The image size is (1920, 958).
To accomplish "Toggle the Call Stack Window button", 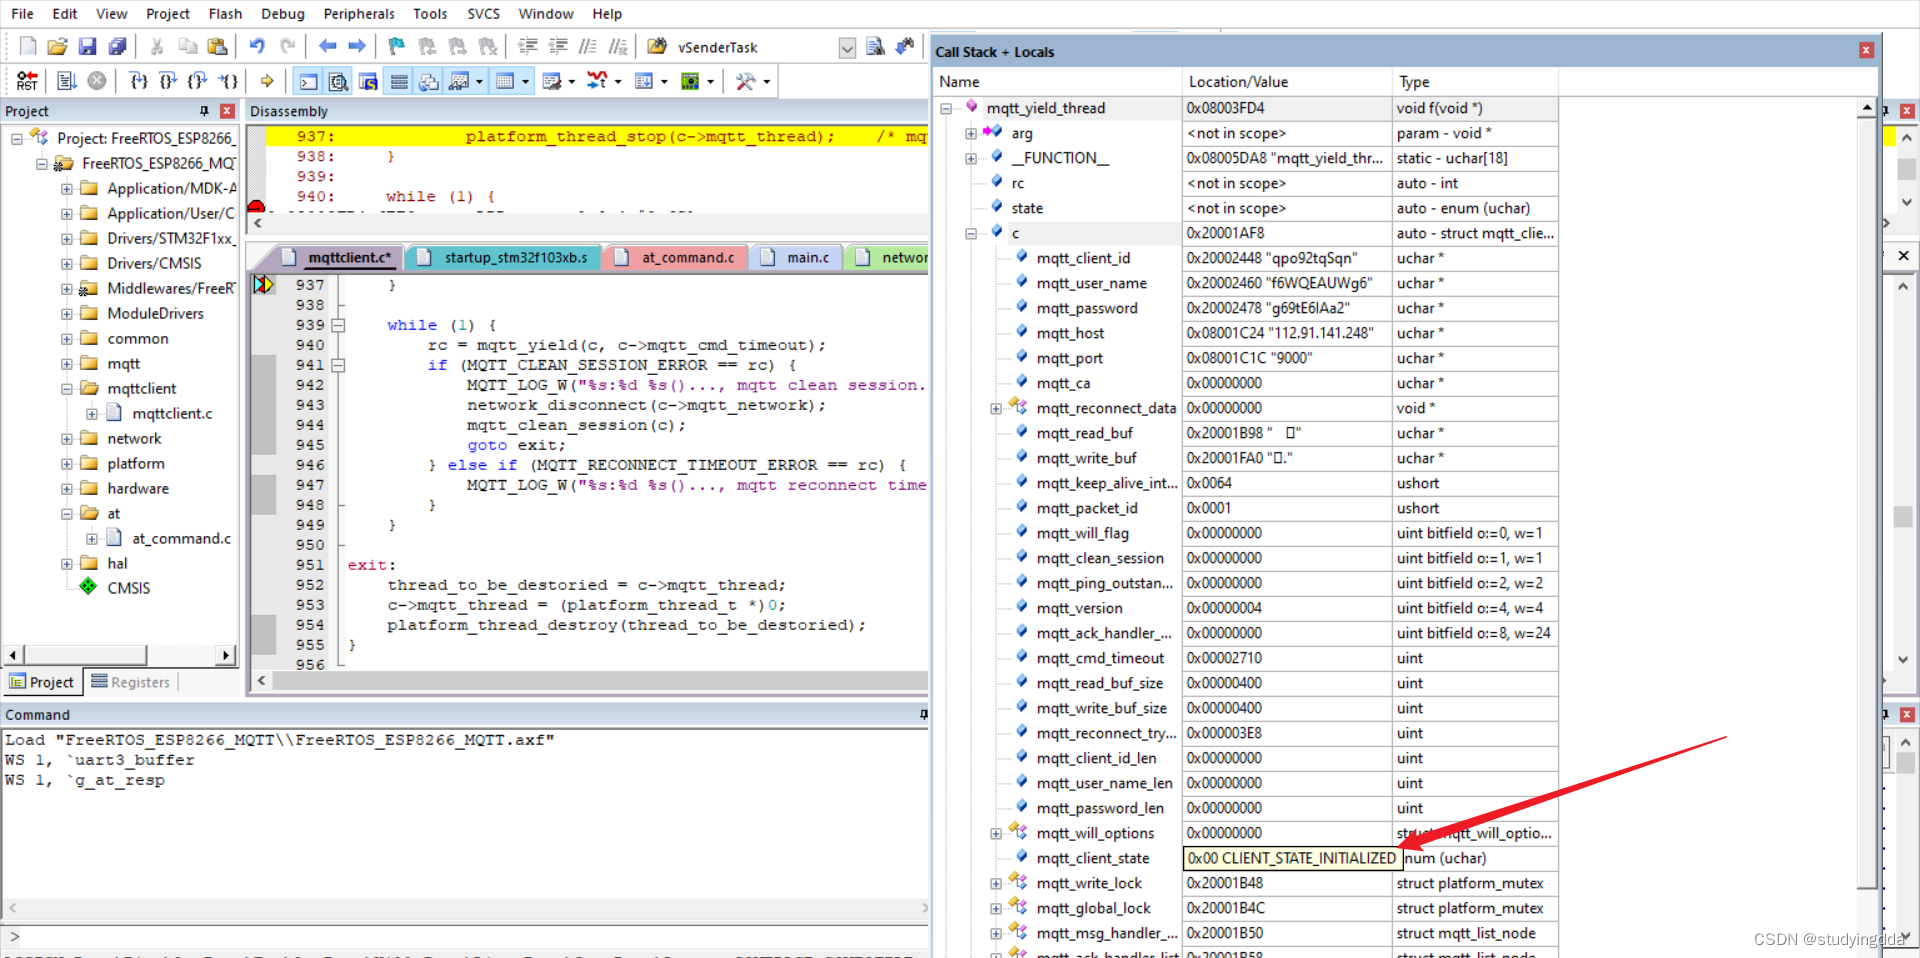I will [x=429, y=81].
